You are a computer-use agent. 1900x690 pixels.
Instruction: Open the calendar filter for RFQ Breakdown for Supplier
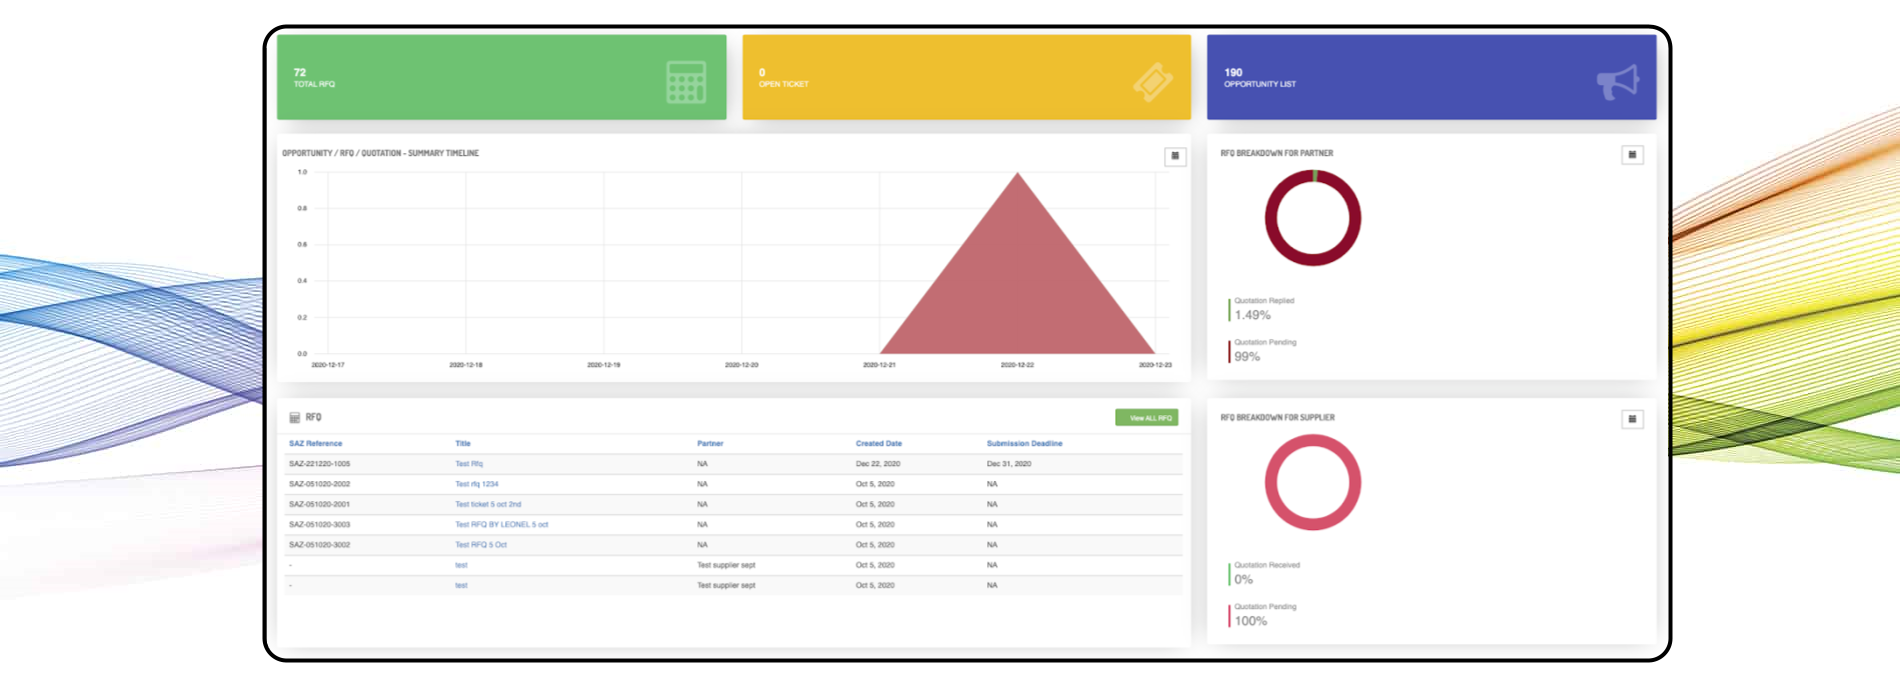pos(1632,419)
